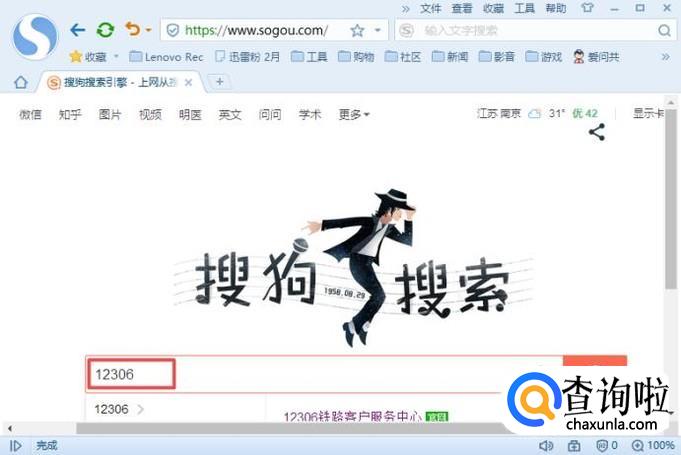Click the Sogou browser logo
This screenshot has height=455, width=681.
point(35,36)
